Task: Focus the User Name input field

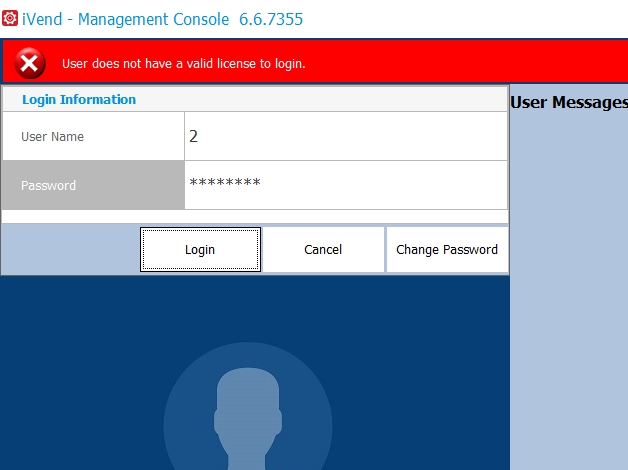Action: coord(346,136)
